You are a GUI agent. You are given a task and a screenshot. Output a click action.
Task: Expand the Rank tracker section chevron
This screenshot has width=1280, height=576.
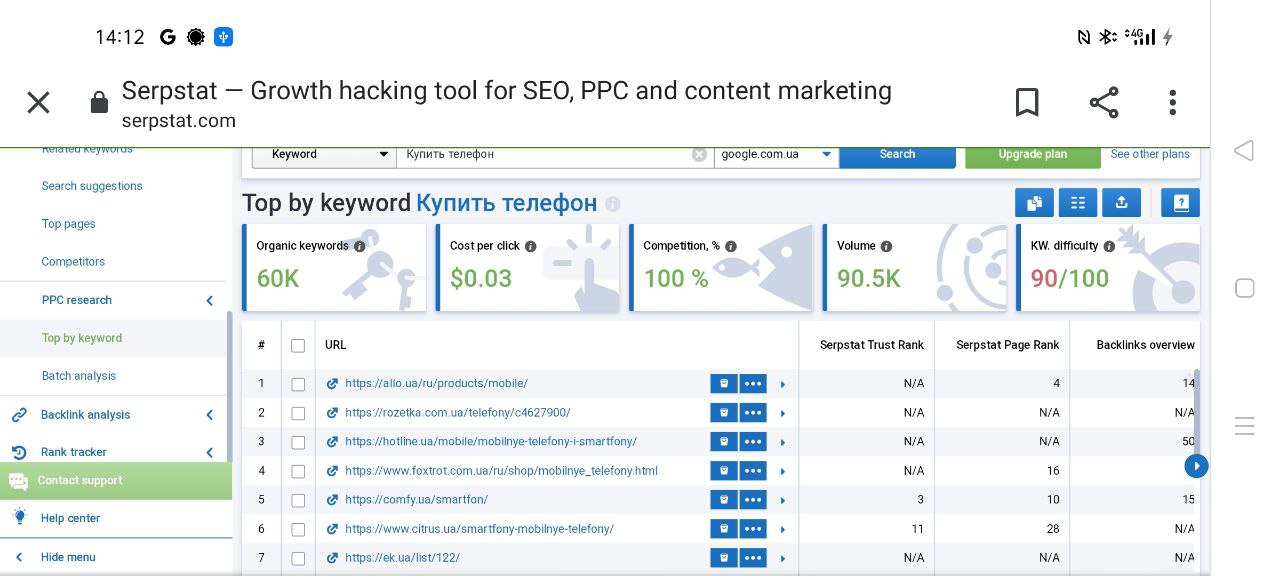coord(209,453)
